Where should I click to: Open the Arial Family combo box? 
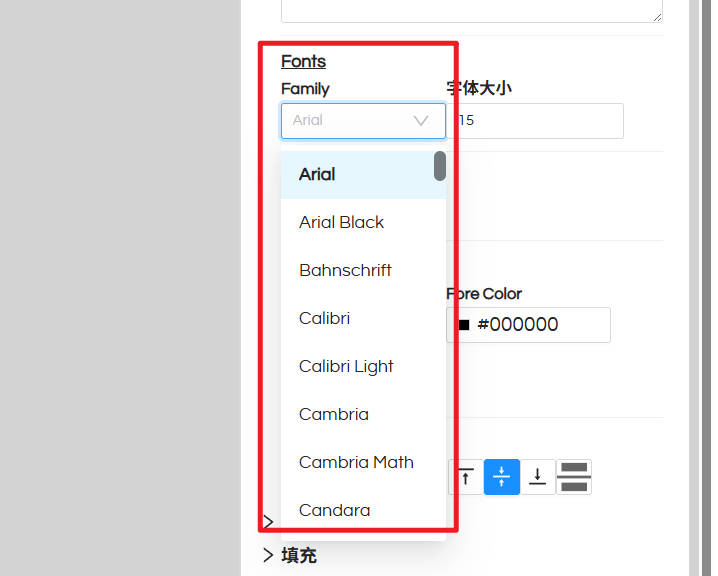tap(363, 121)
